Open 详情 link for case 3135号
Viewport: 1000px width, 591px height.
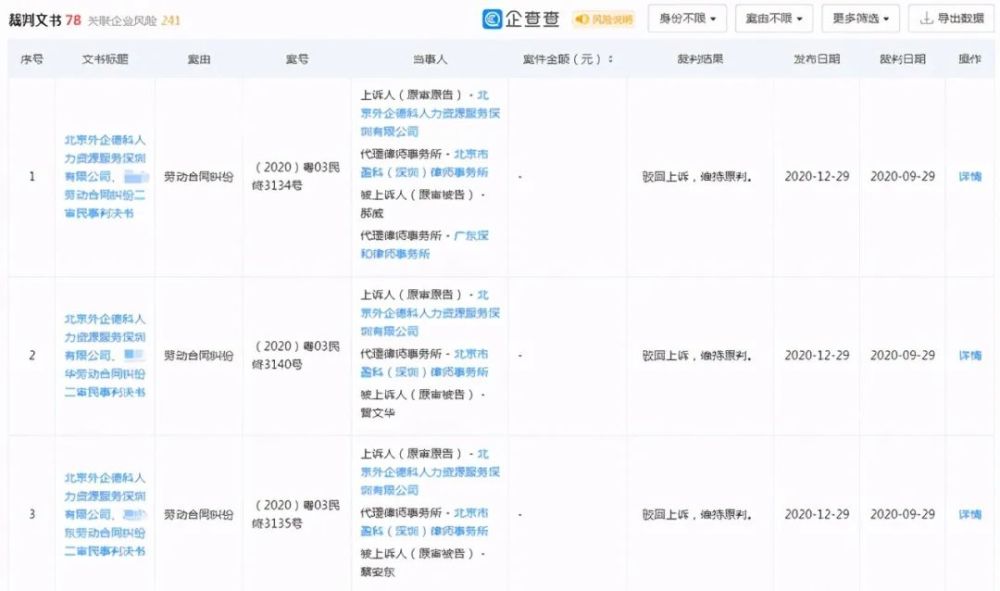pos(970,514)
